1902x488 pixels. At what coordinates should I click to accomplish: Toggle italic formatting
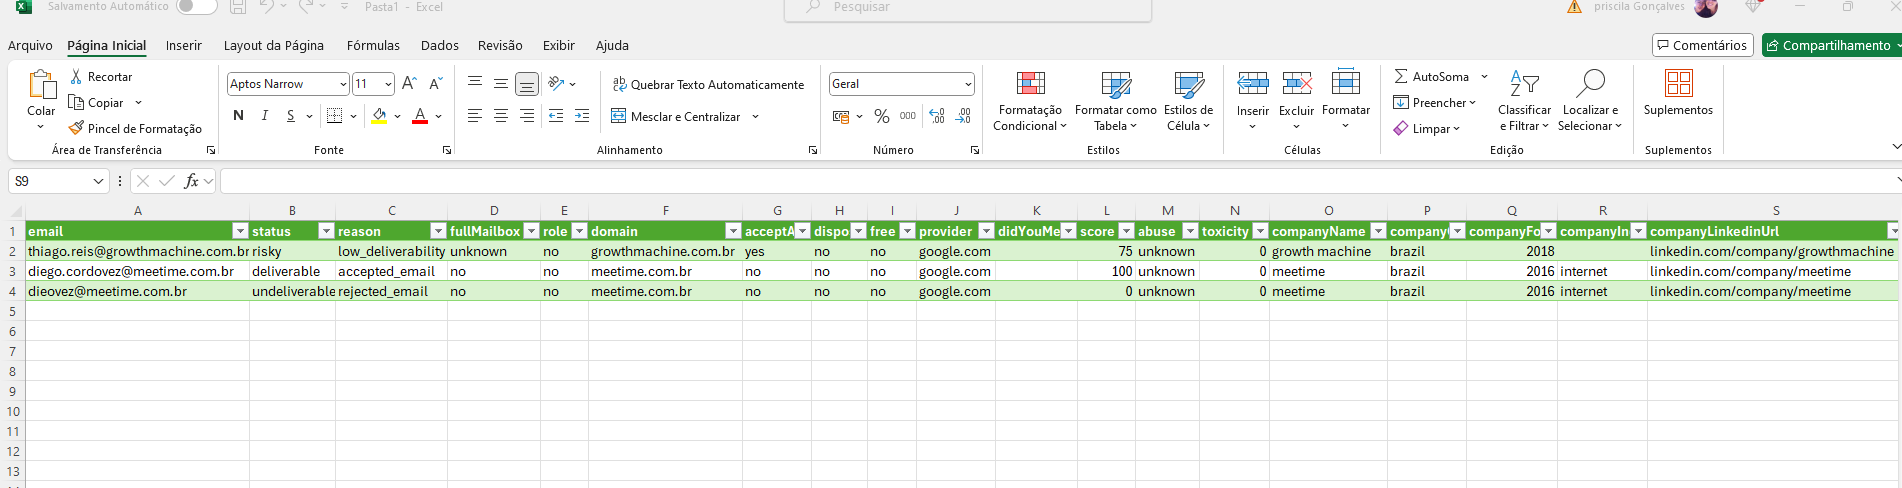(x=265, y=116)
